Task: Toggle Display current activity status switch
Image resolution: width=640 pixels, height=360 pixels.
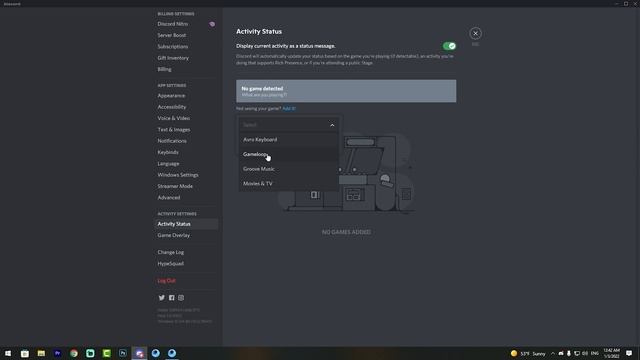Action: pyautogui.click(x=449, y=46)
